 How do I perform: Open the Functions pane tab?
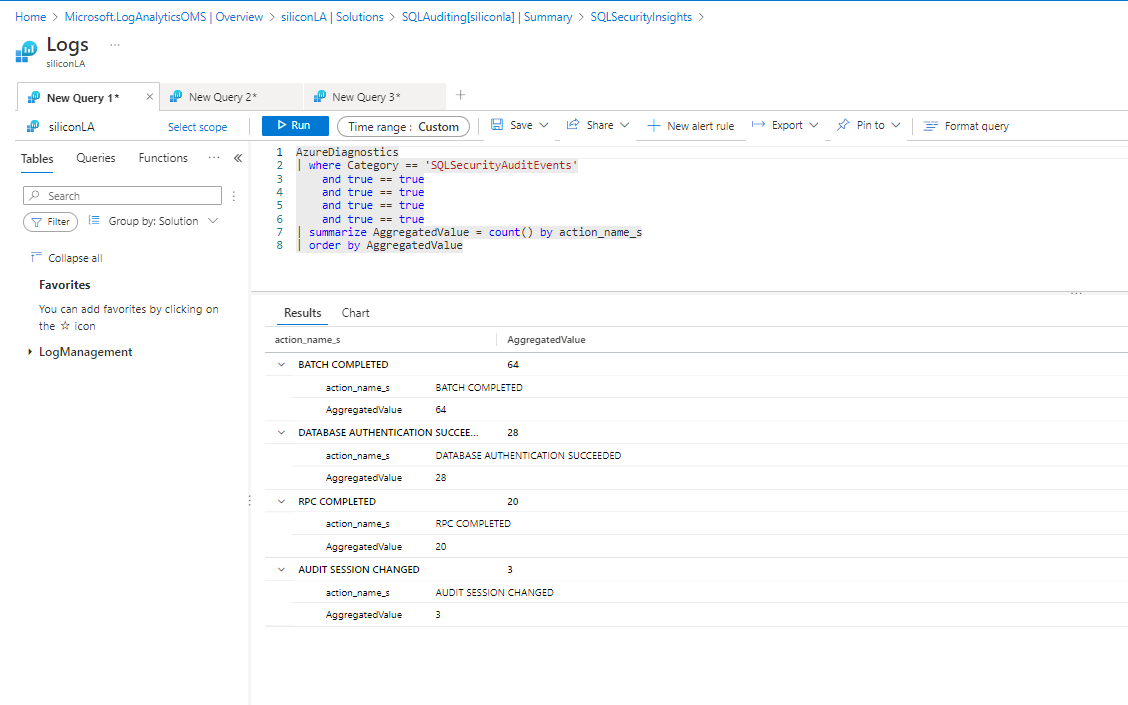coord(163,158)
